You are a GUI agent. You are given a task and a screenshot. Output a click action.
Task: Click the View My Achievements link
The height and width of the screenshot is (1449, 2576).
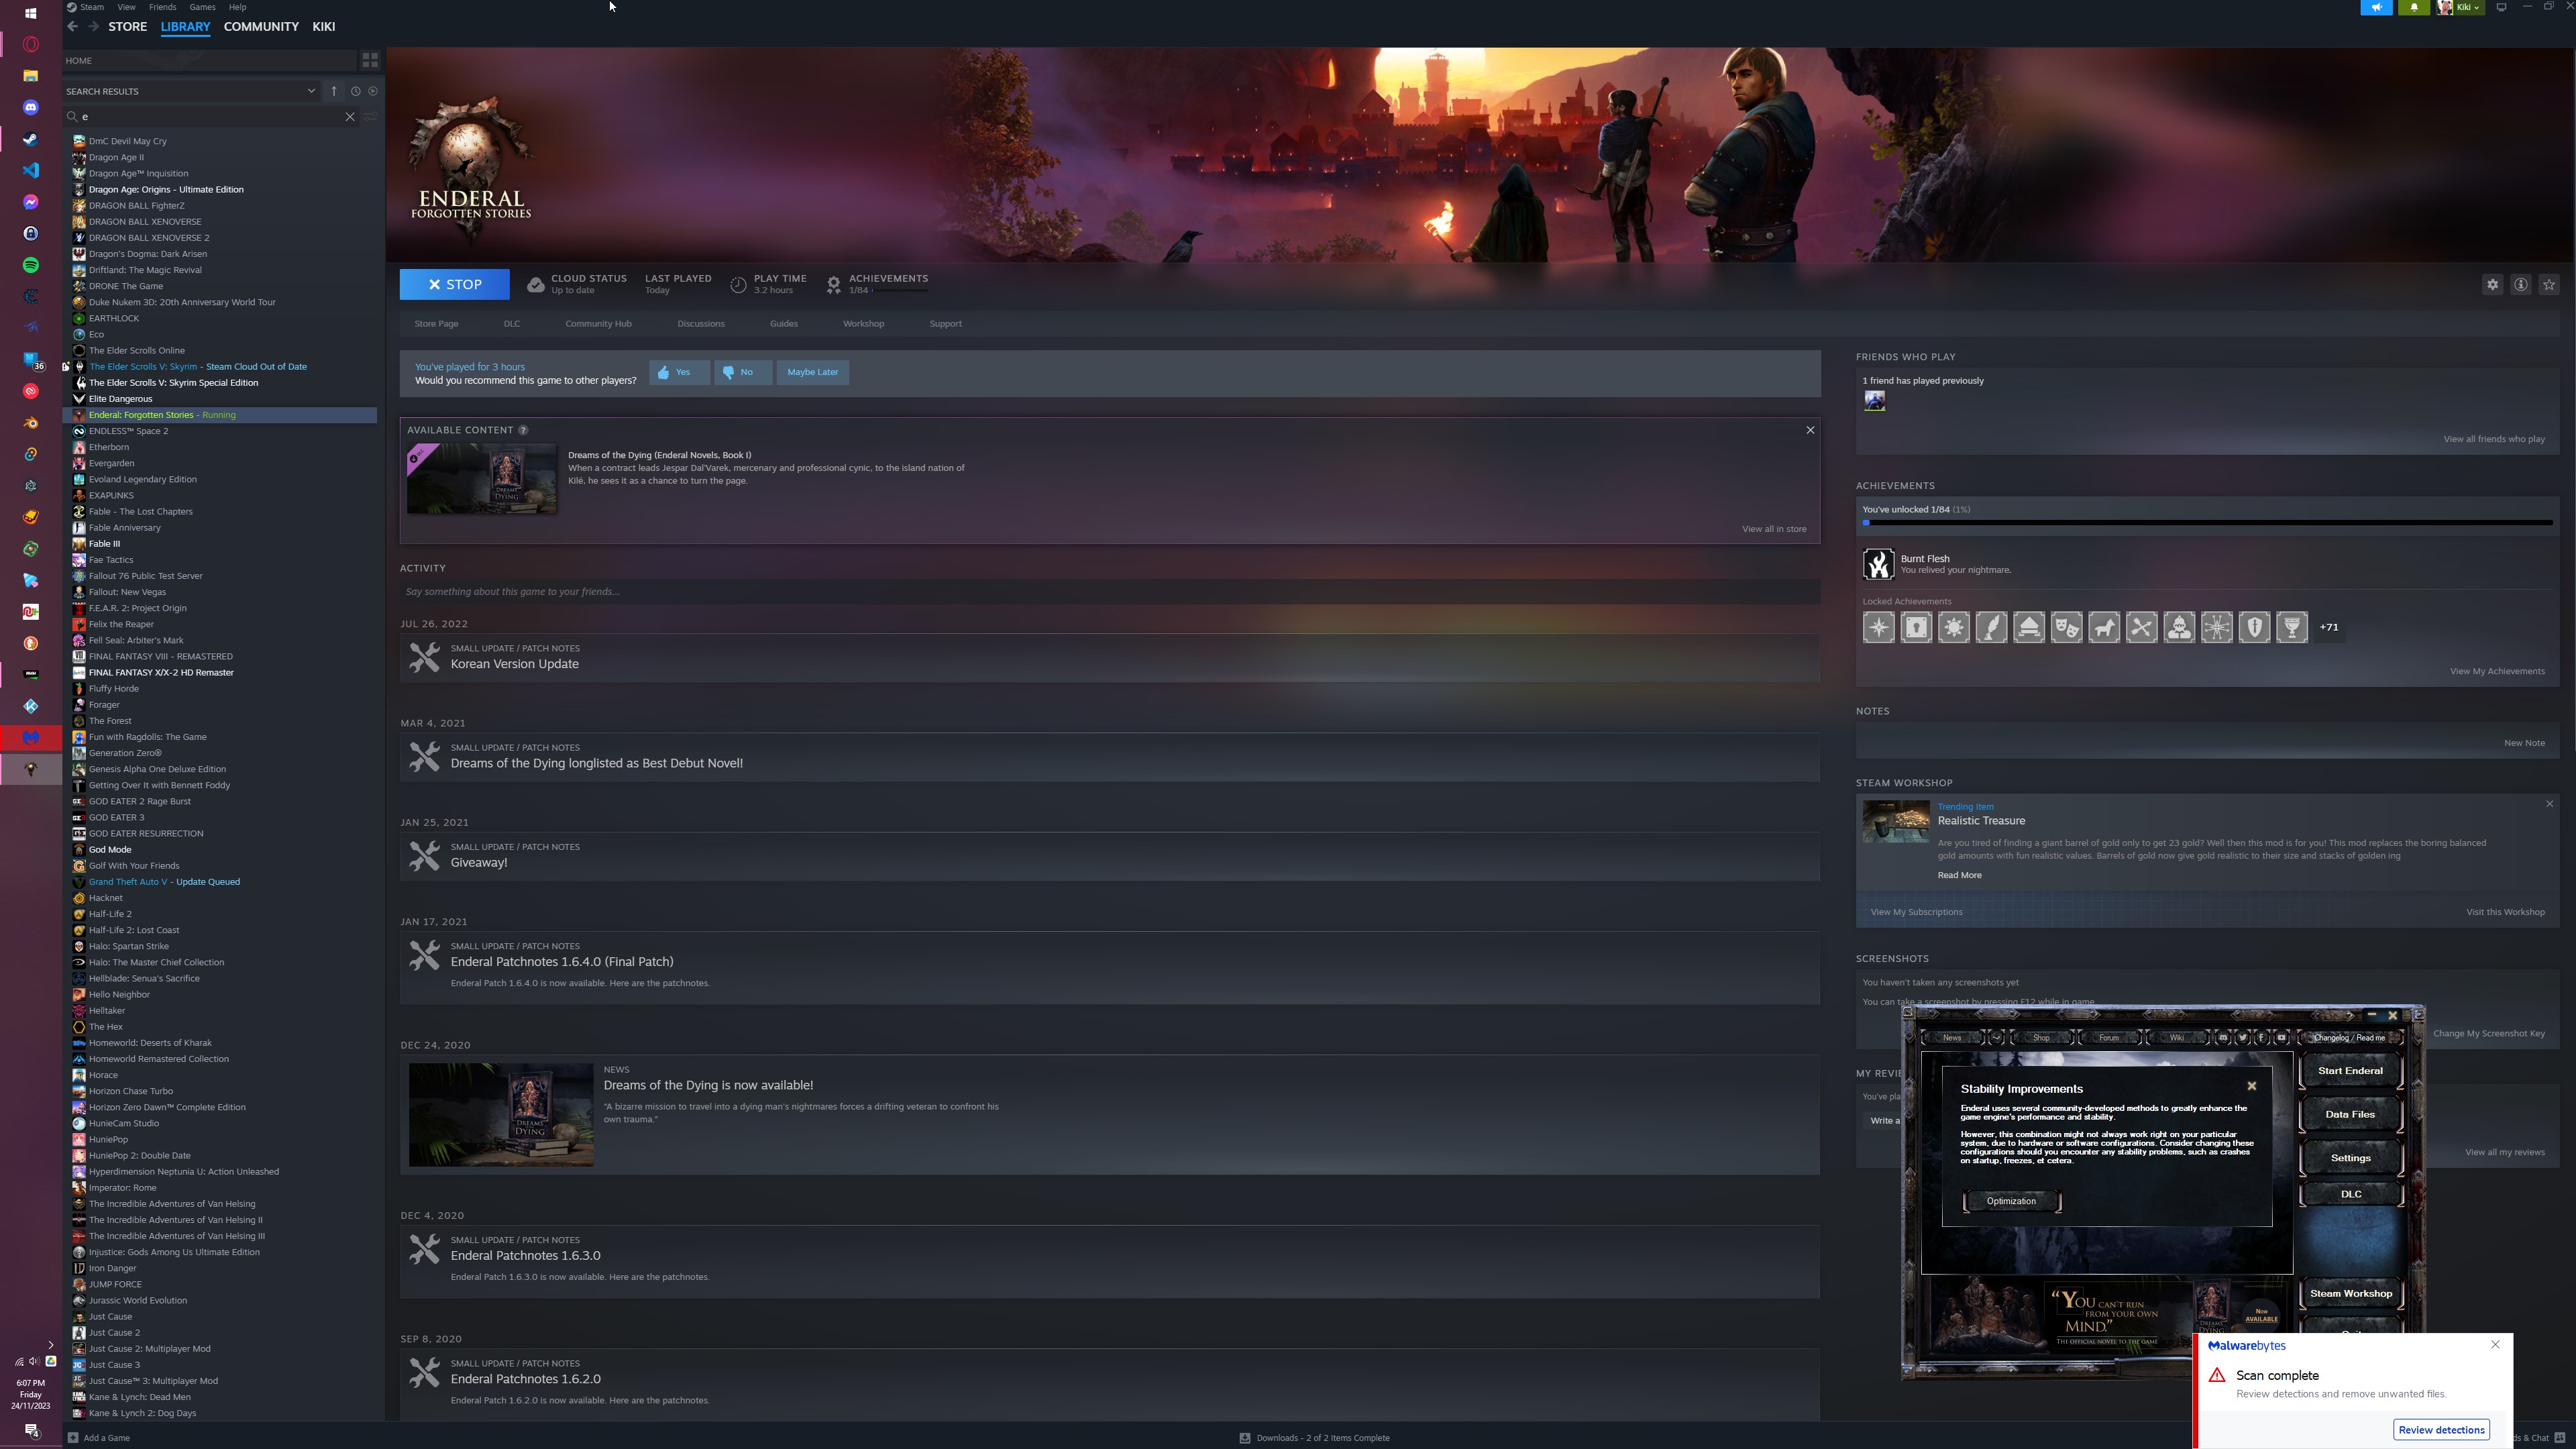pos(2497,672)
